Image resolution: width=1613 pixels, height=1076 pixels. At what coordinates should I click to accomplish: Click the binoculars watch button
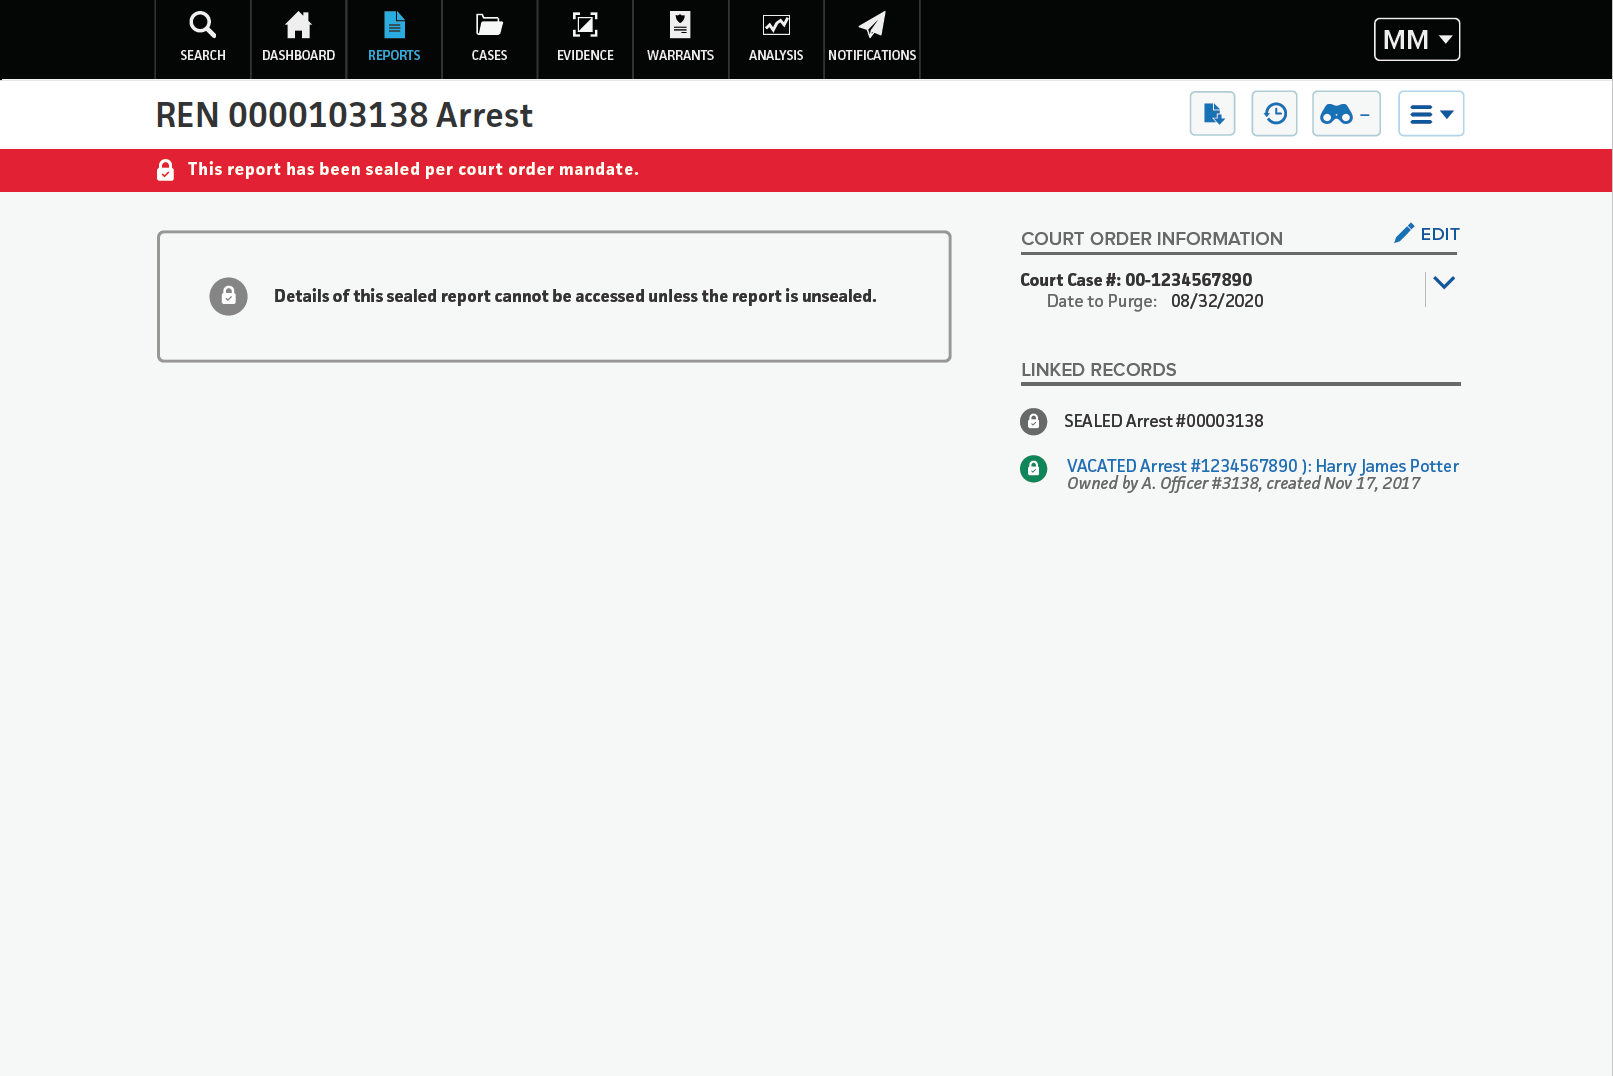pos(1346,114)
